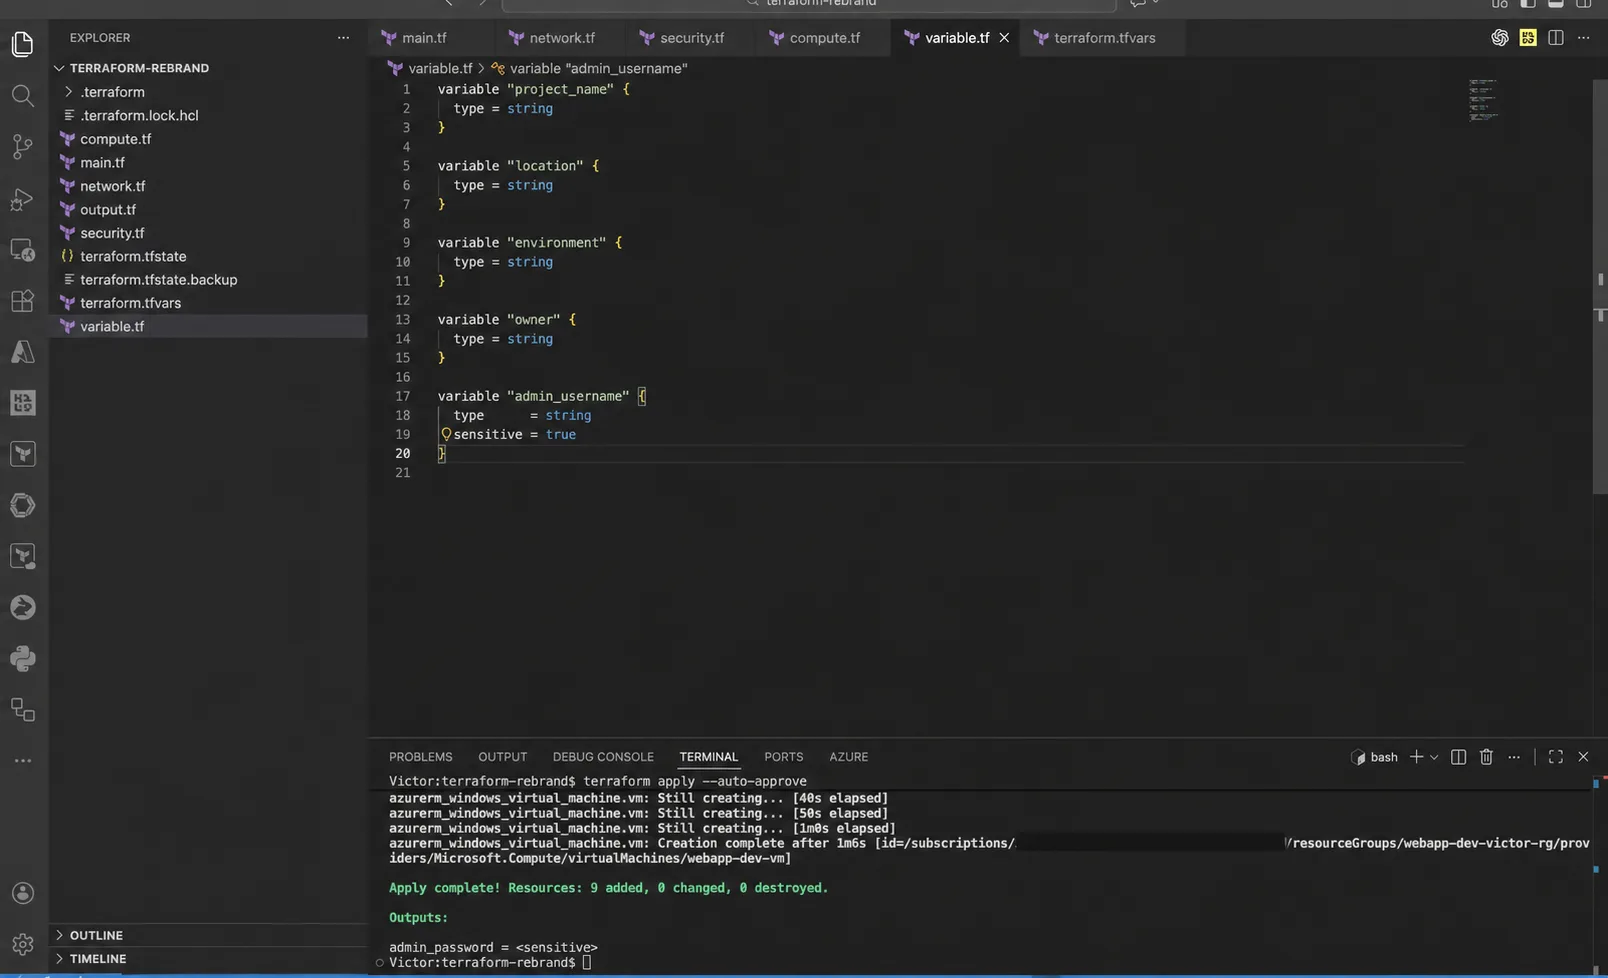Open terraform.tfstate.backup in the explorer

(x=209, y=280)
